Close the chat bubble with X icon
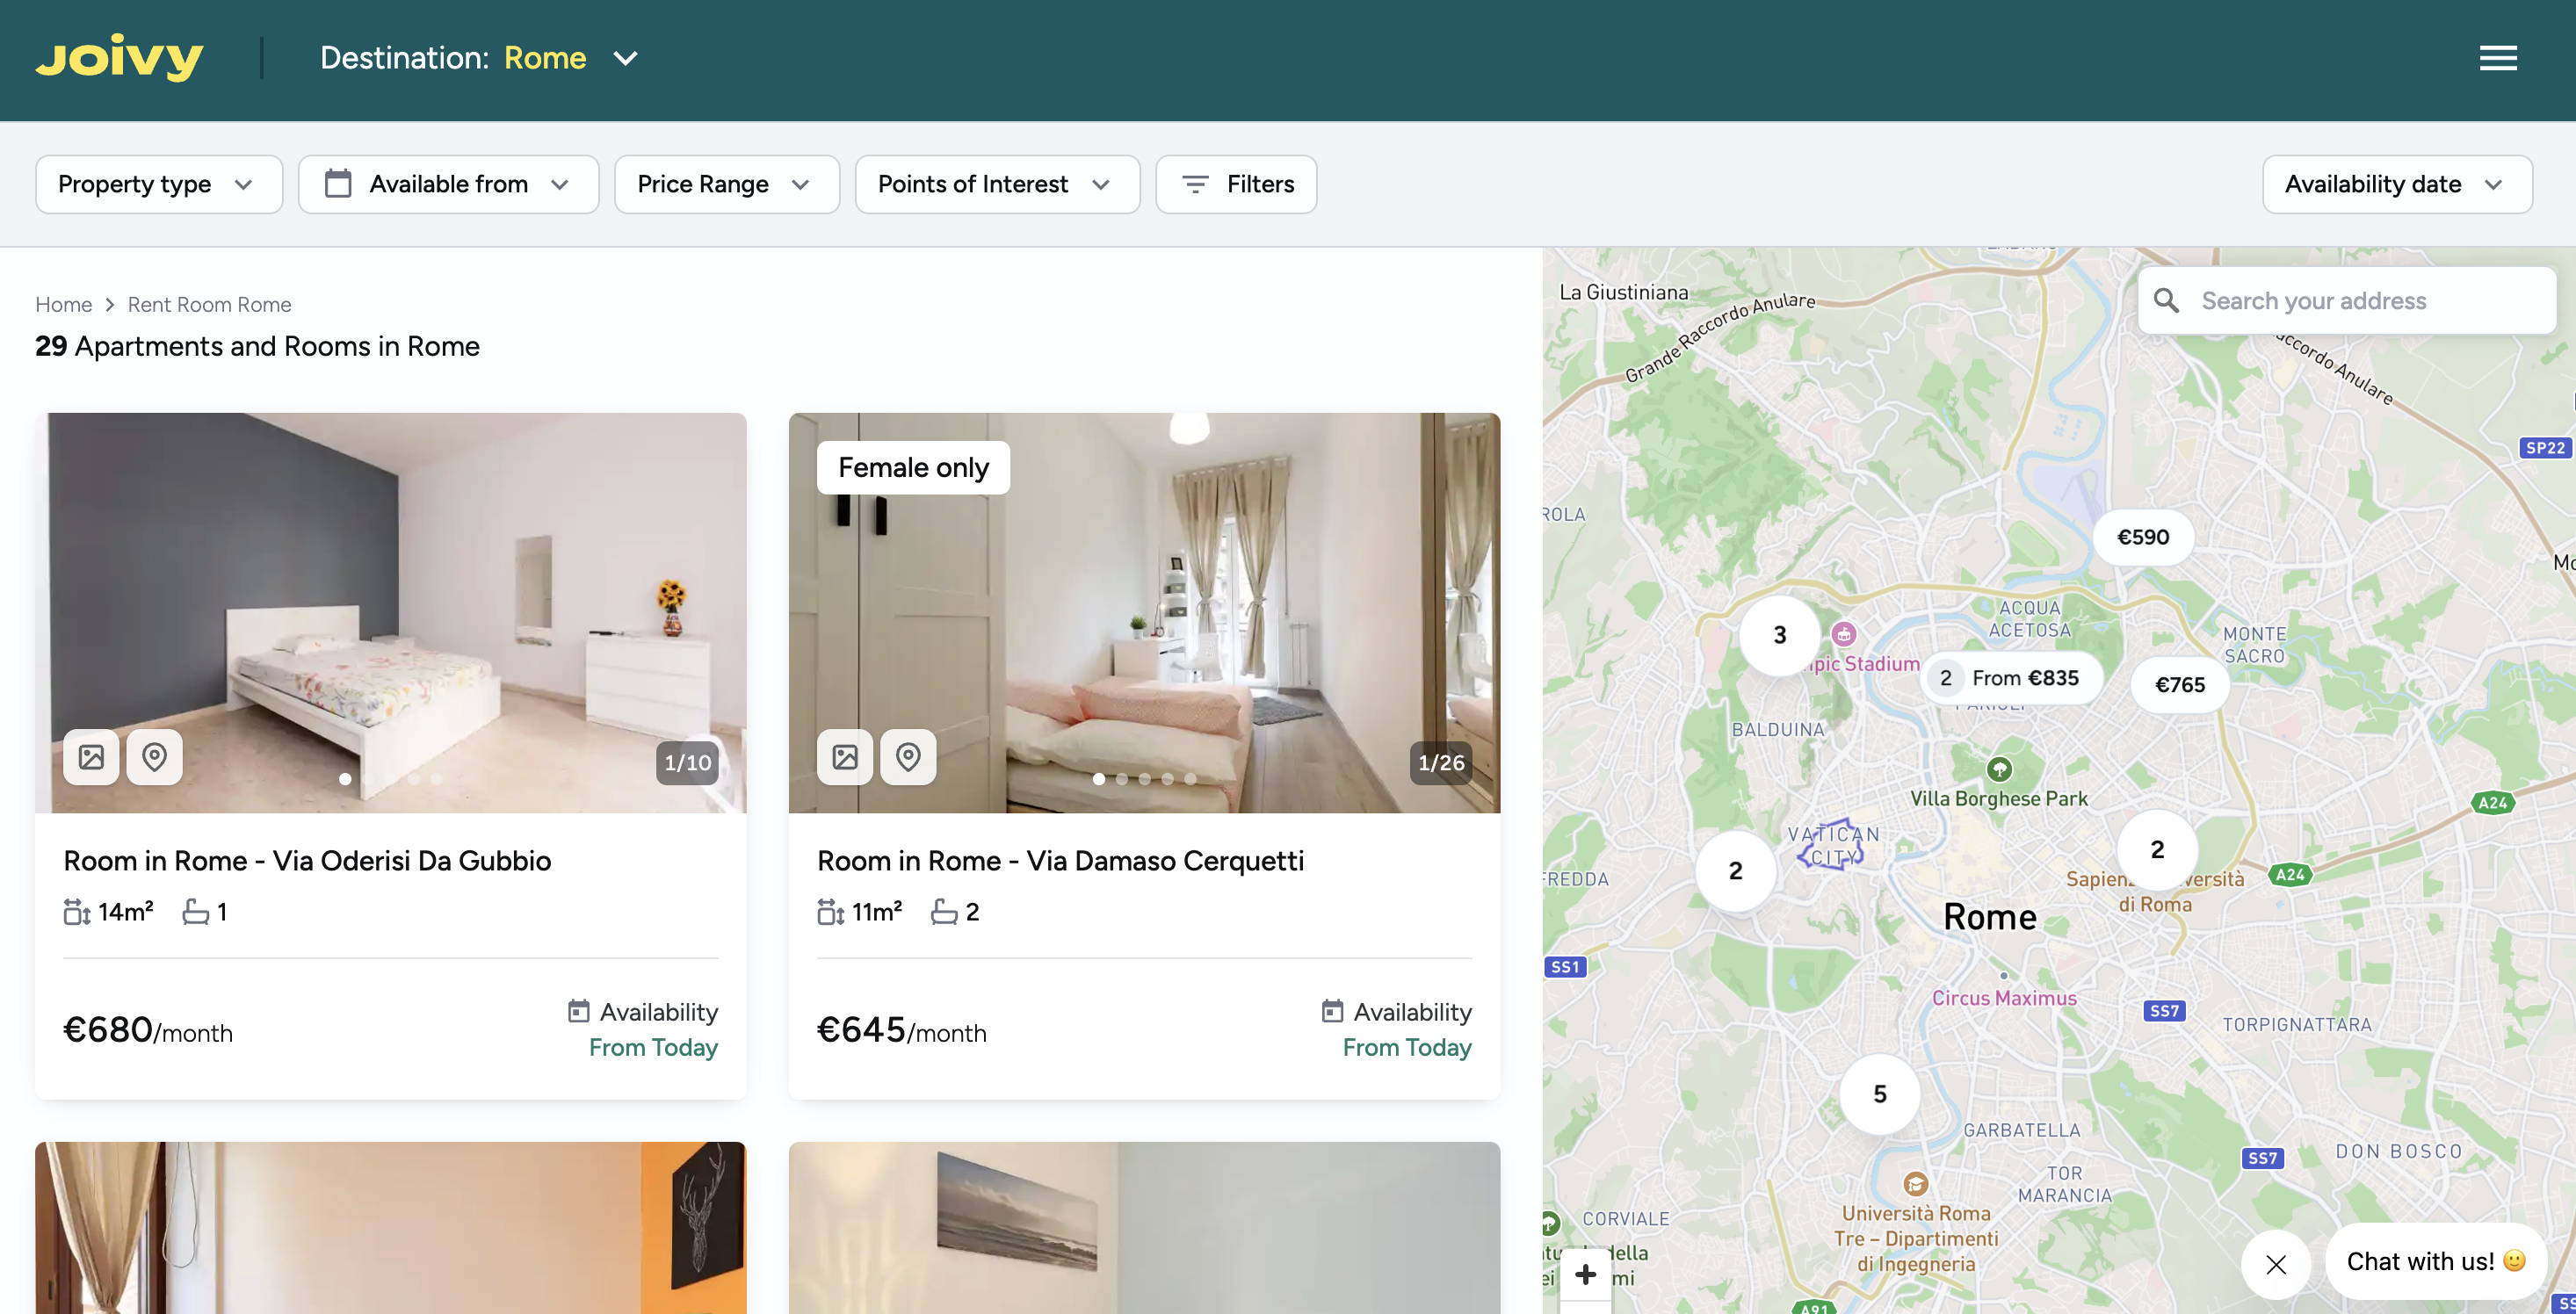Viewport: 2576px width, 1314px height. [x=2275, y=1264]
